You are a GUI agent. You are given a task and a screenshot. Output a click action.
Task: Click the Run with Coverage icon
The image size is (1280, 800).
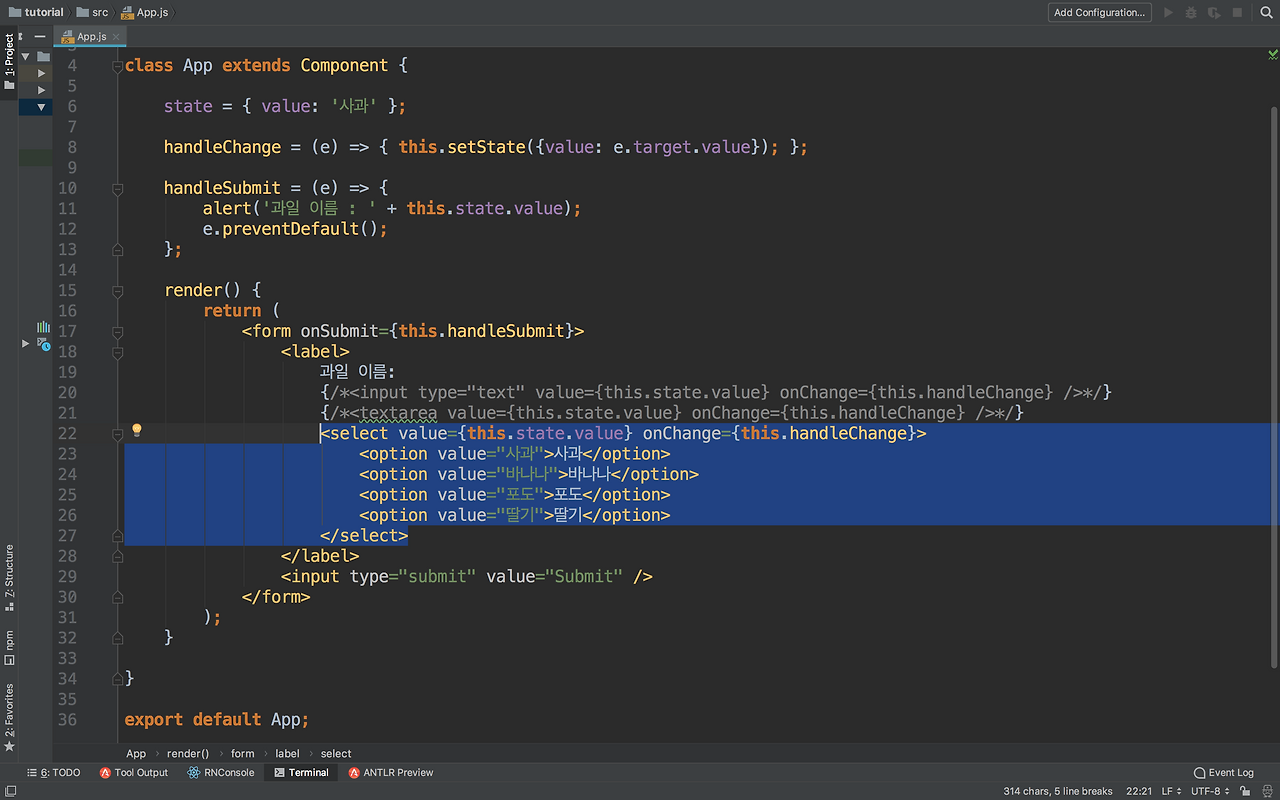[x=1214, y=13]
